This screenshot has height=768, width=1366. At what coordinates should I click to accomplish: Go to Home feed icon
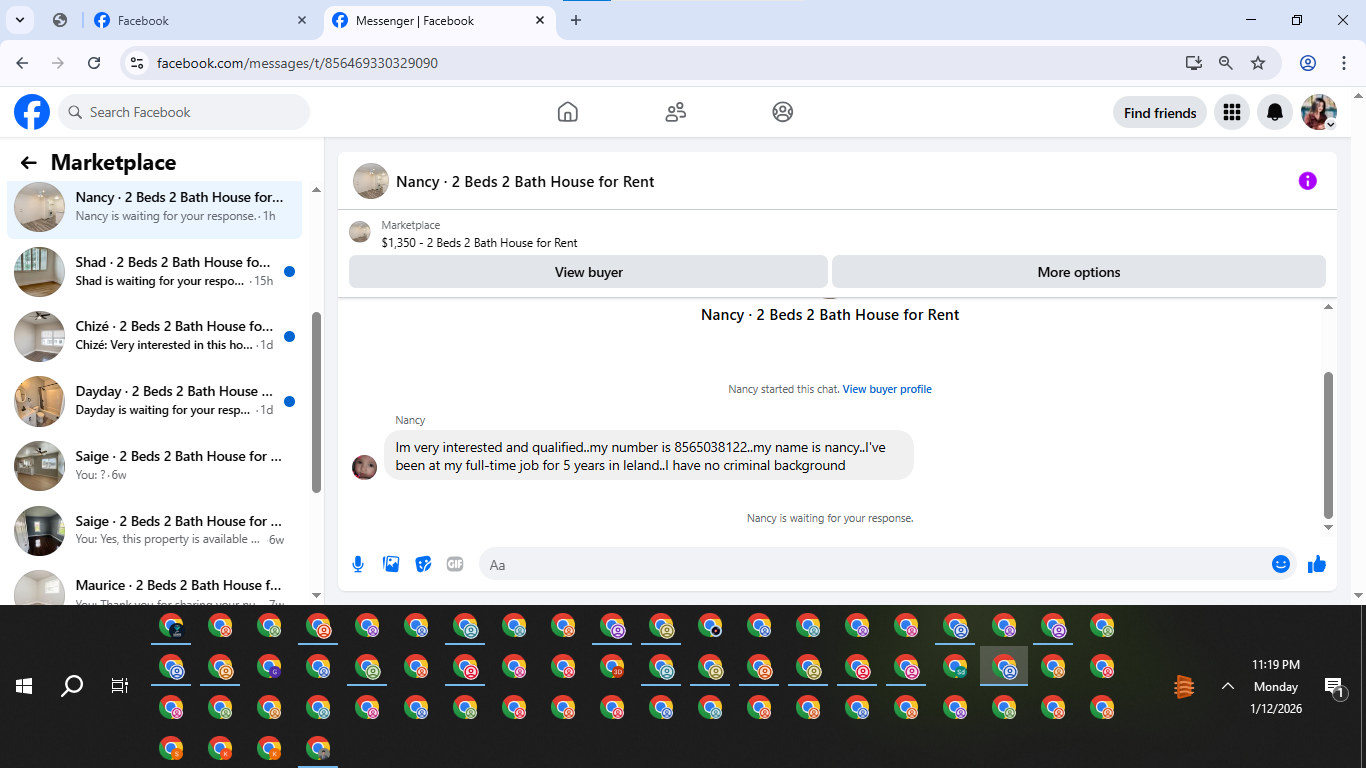click(x=567, y=112)
